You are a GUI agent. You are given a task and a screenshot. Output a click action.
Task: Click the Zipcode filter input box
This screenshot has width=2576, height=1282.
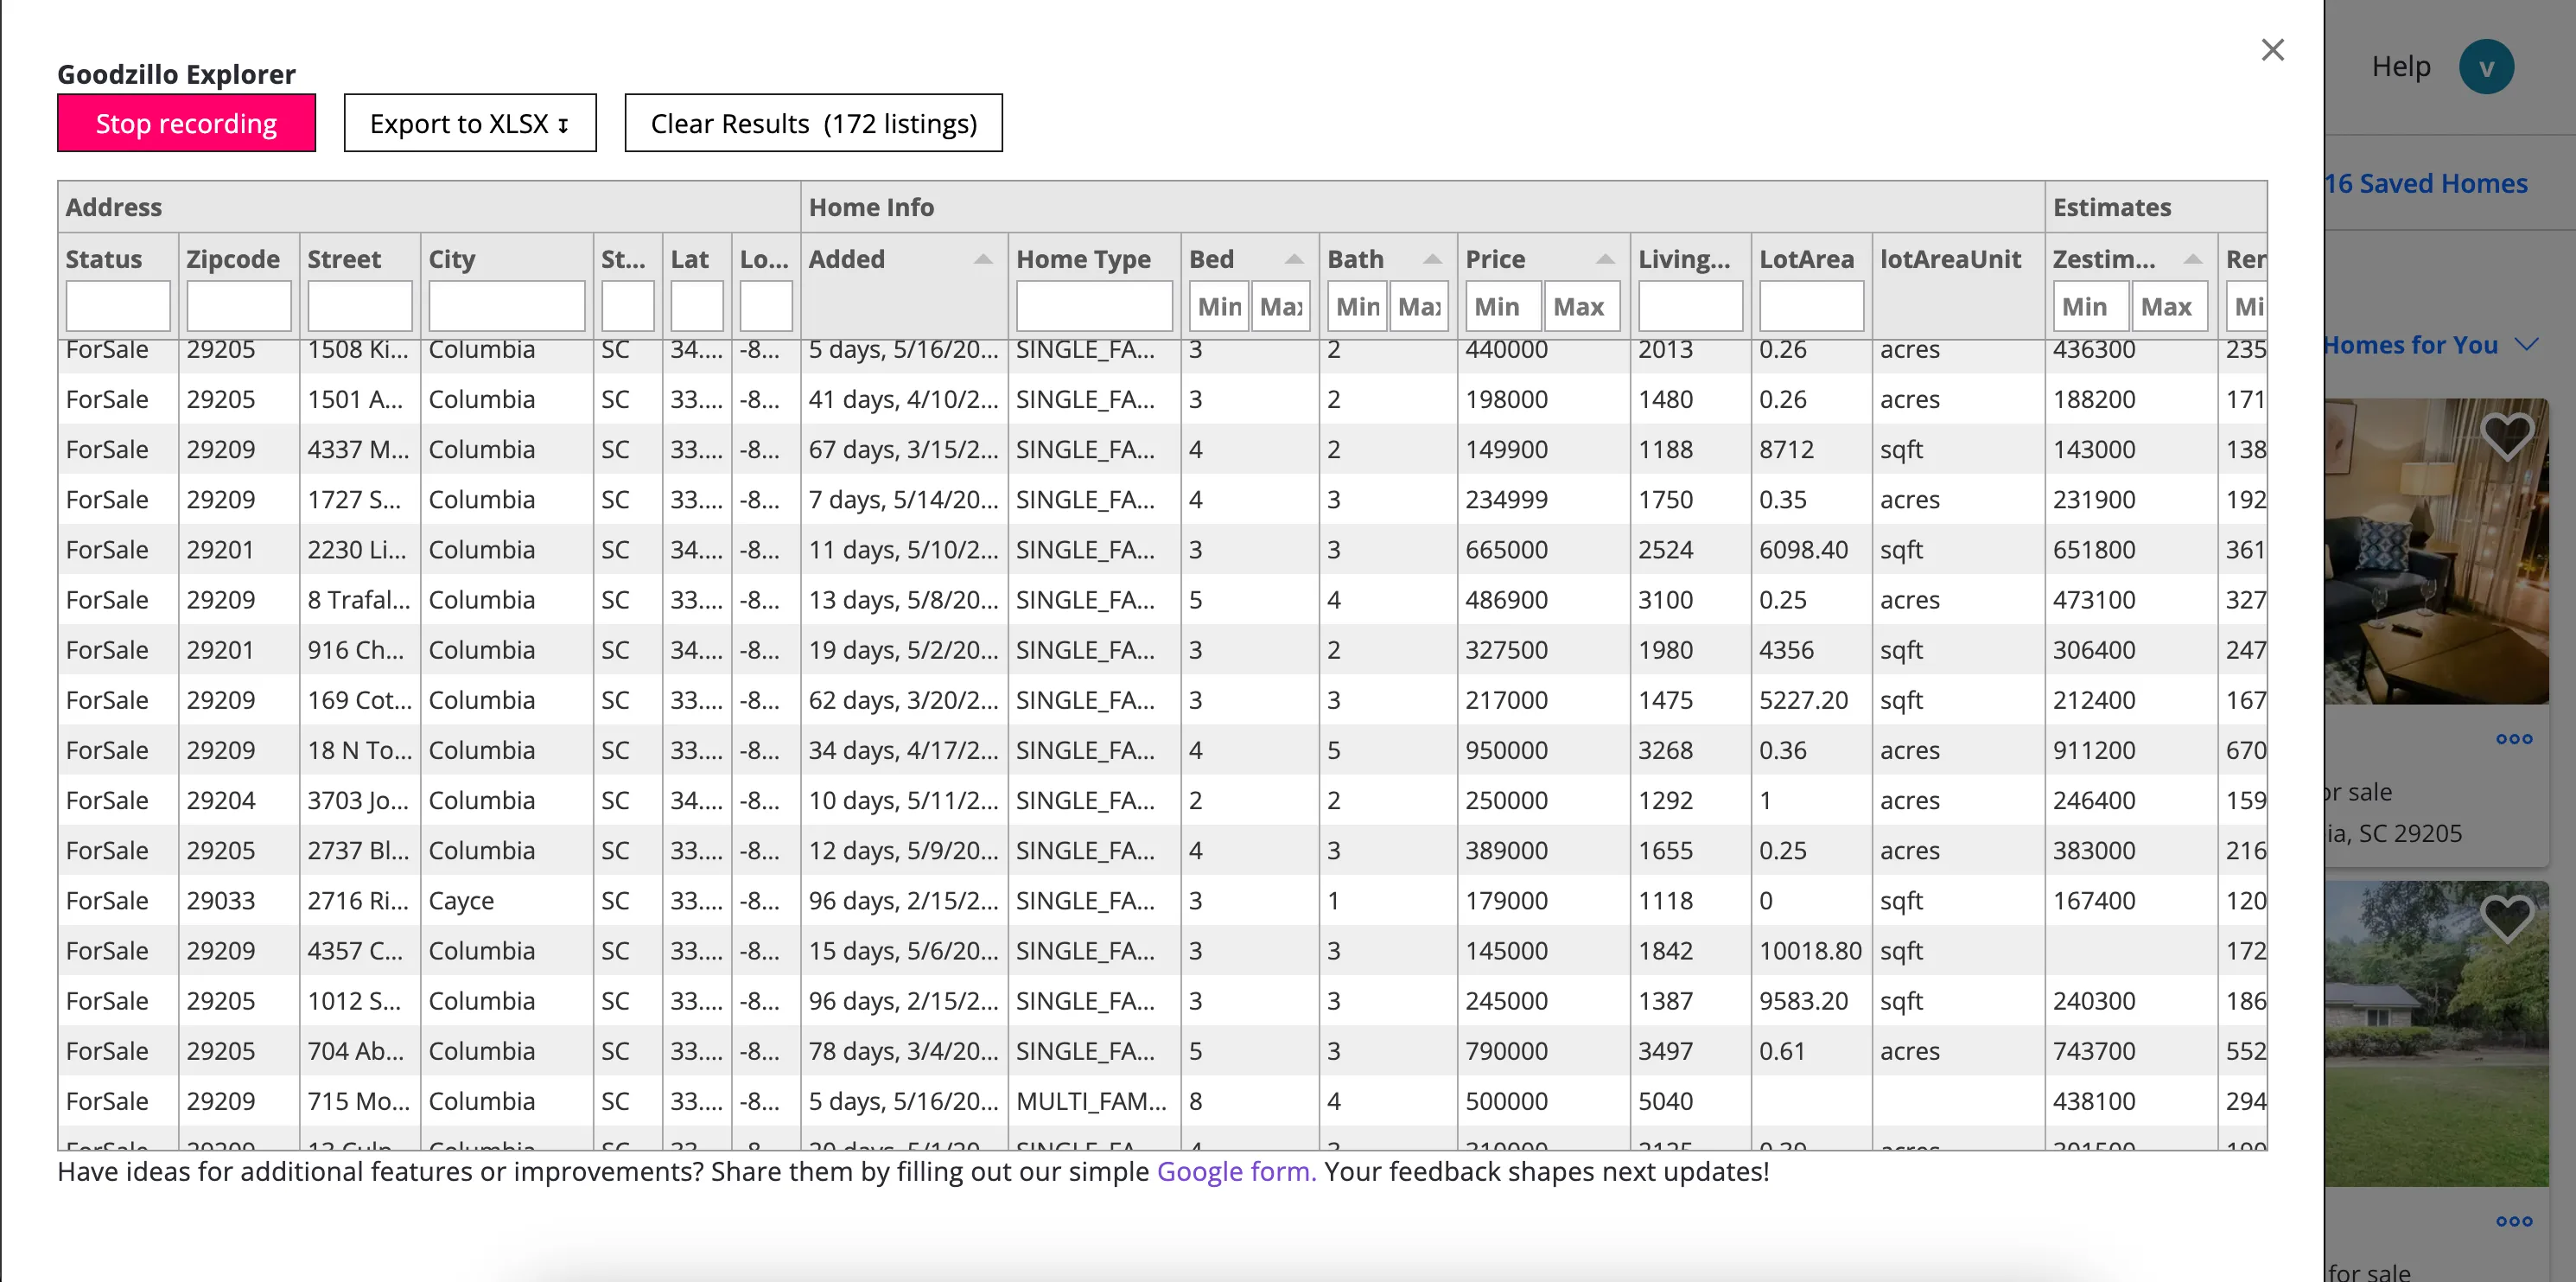click(238, 305)
